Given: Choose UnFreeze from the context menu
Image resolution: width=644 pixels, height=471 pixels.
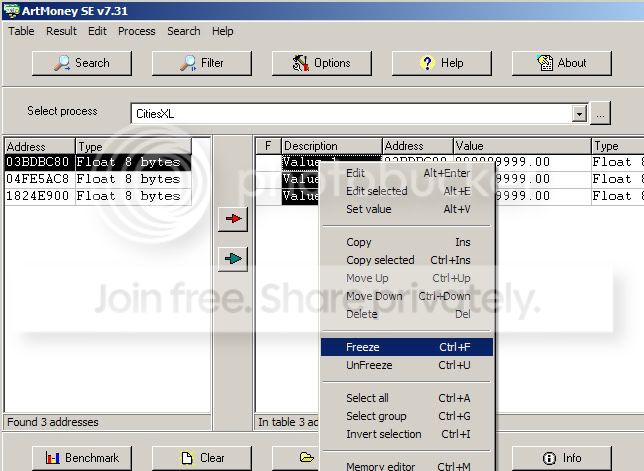Looking at the screenshot, I should pos(408,365).
